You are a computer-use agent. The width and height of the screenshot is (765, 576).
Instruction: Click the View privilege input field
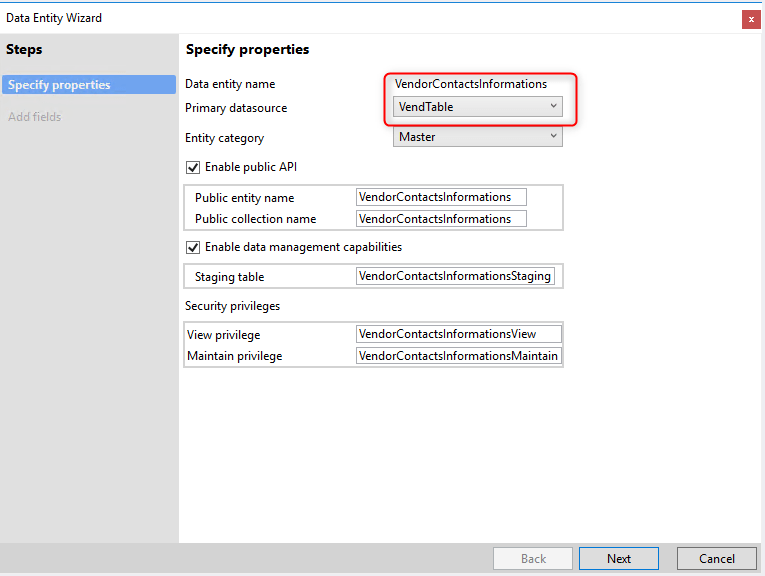[459, 334]
